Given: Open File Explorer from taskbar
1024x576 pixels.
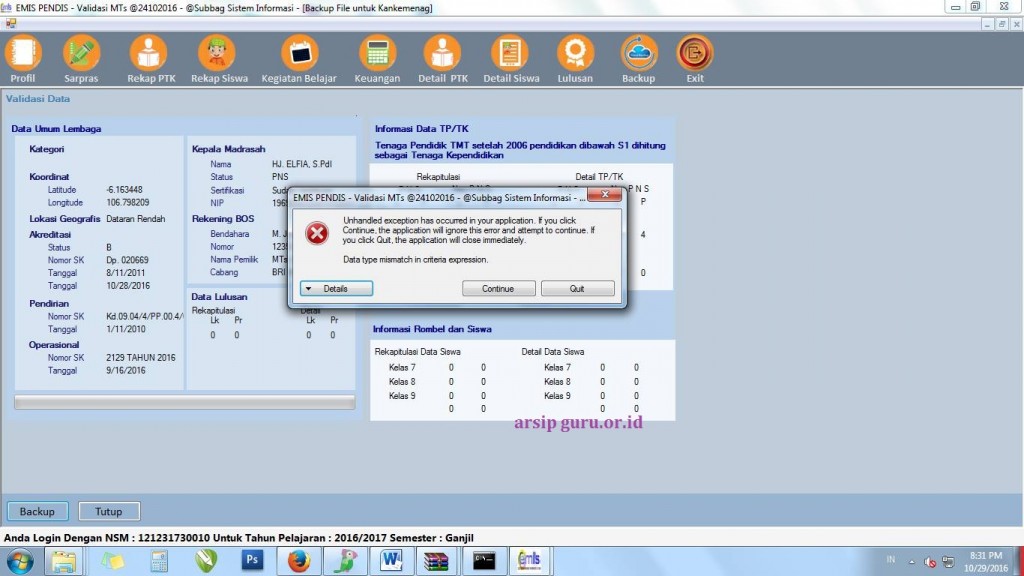Looking at the screenshot, I should pos(63,561).
